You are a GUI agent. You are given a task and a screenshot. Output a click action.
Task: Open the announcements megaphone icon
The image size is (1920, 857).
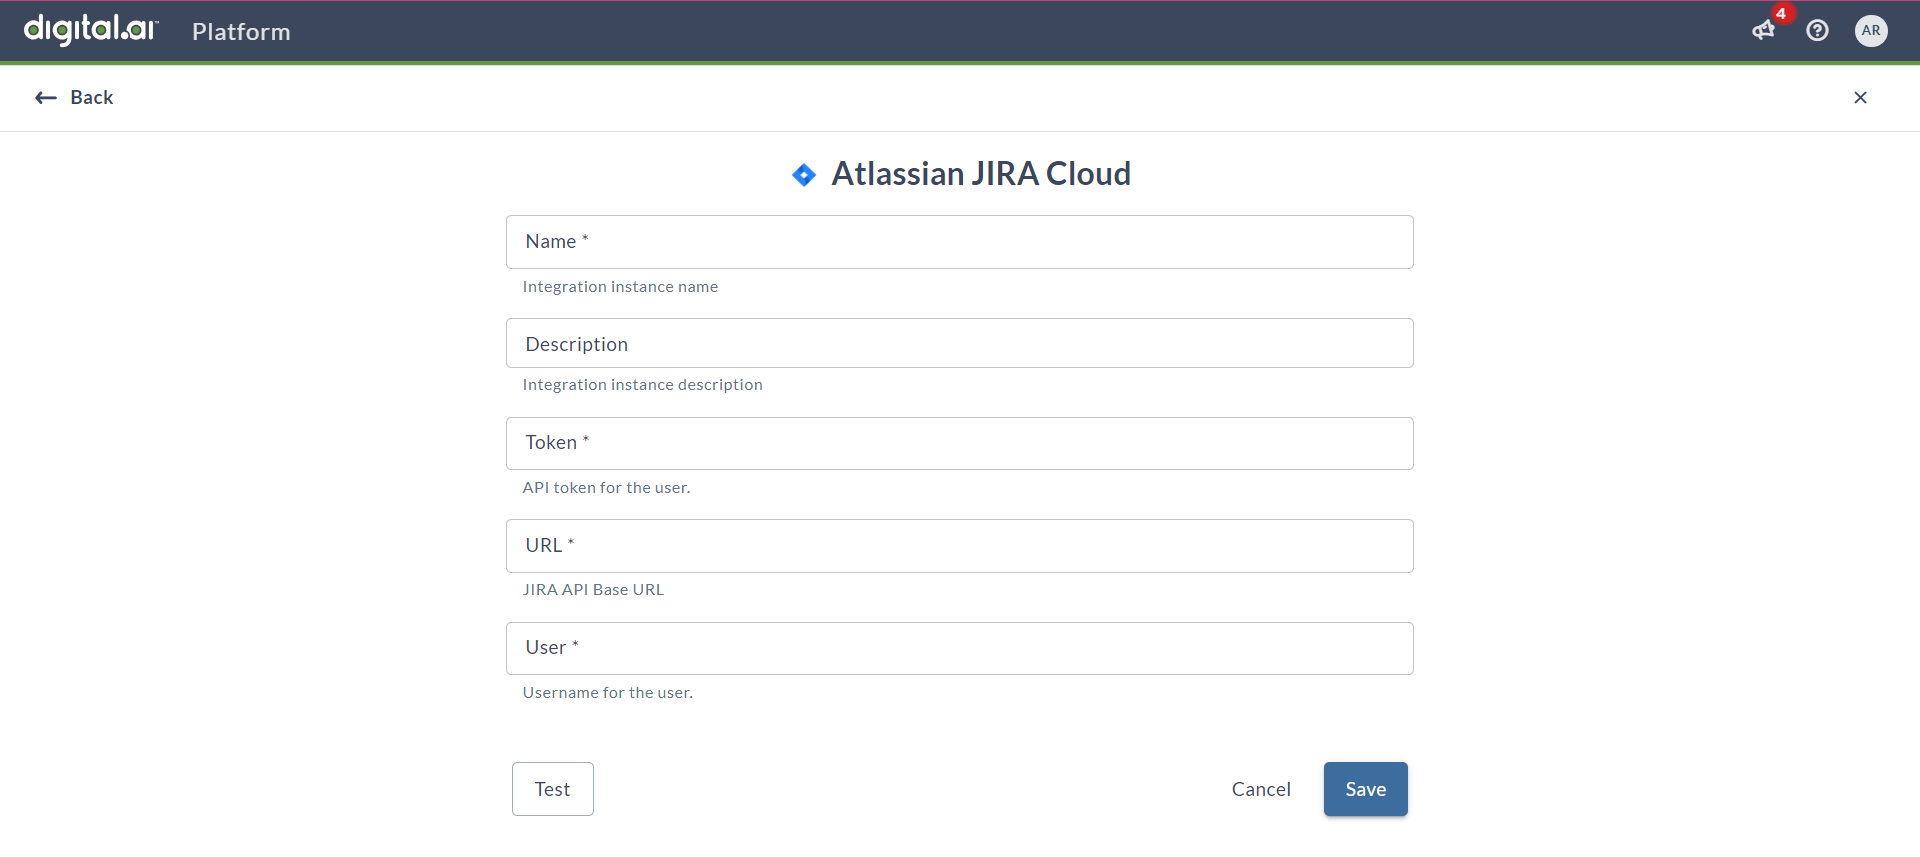click(1763, 31)
